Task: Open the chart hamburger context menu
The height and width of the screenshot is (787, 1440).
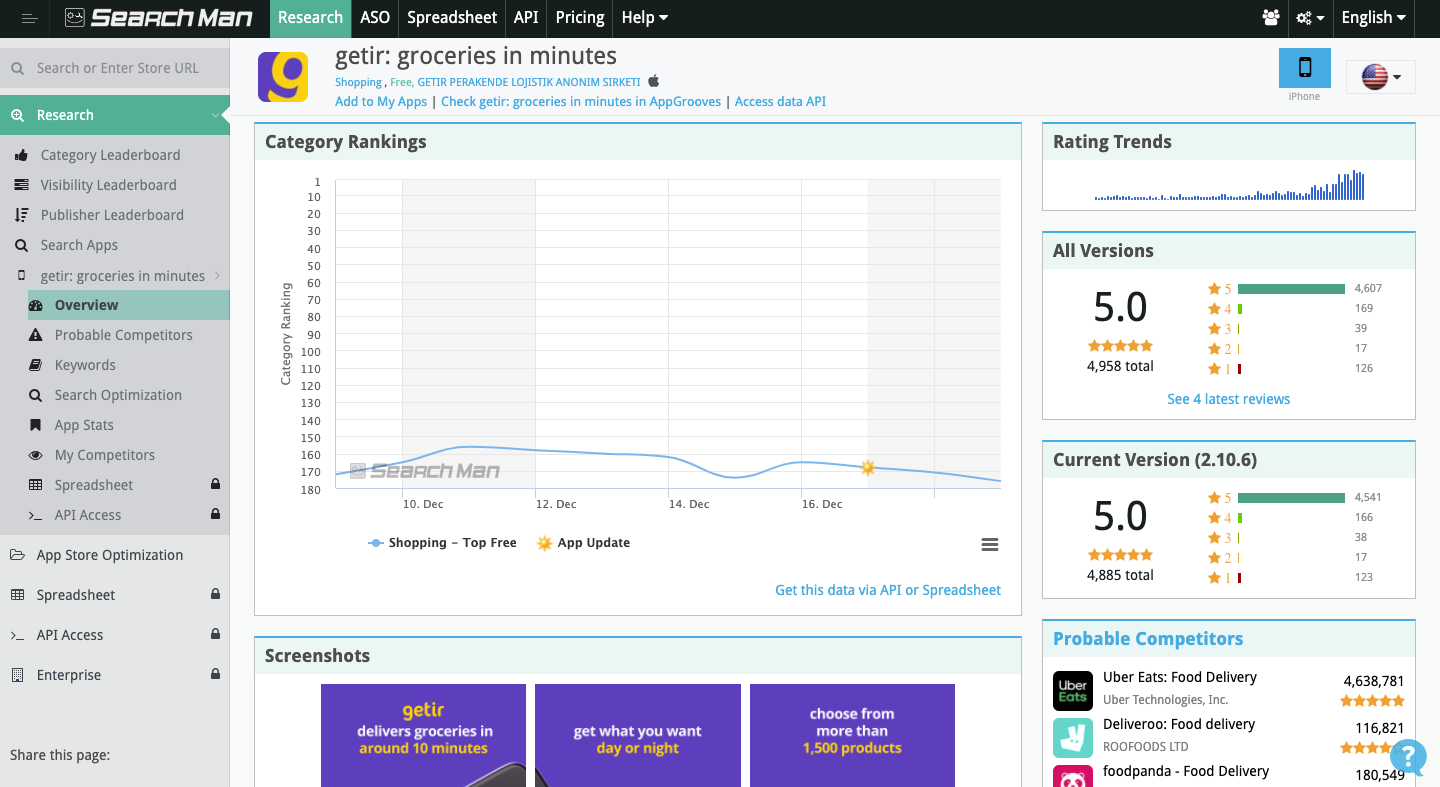Action: tap(990, 545)
